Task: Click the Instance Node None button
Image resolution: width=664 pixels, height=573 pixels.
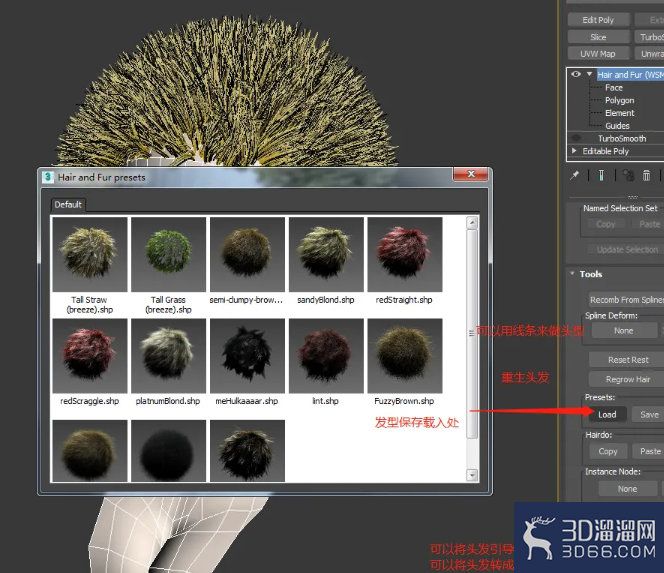Action: coord(627,489)
